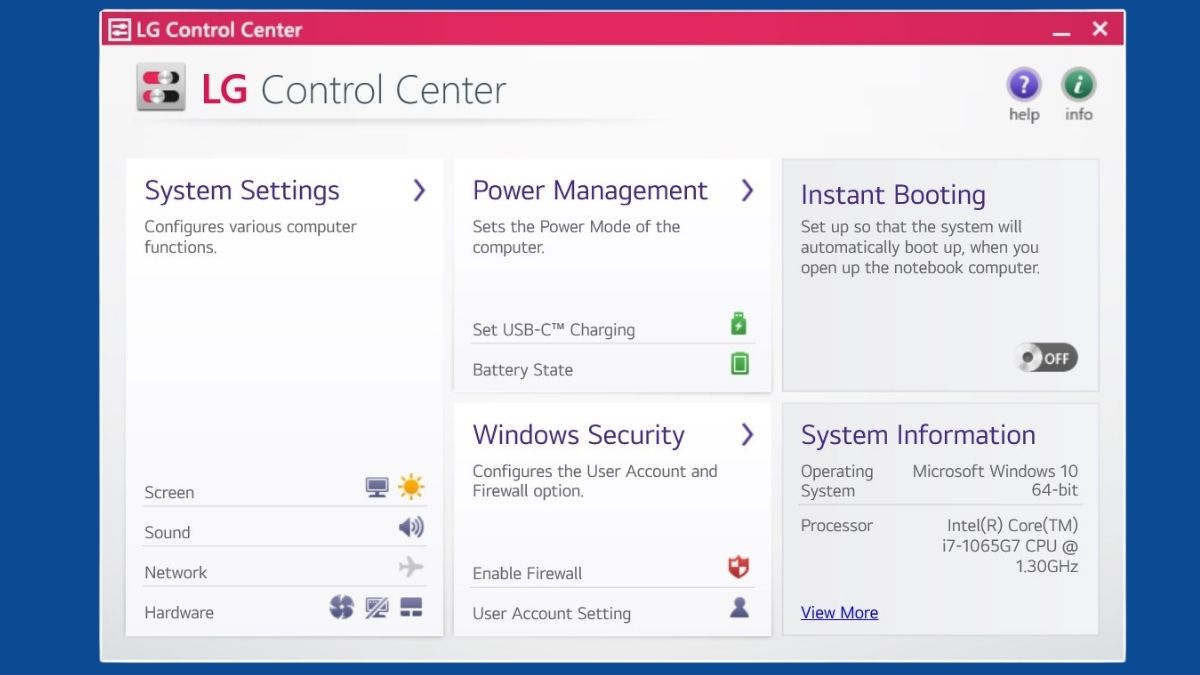Click the sun brightness icon beside Screen
This screenshot has height=675, width=1200.
click(x=411, y=487)
